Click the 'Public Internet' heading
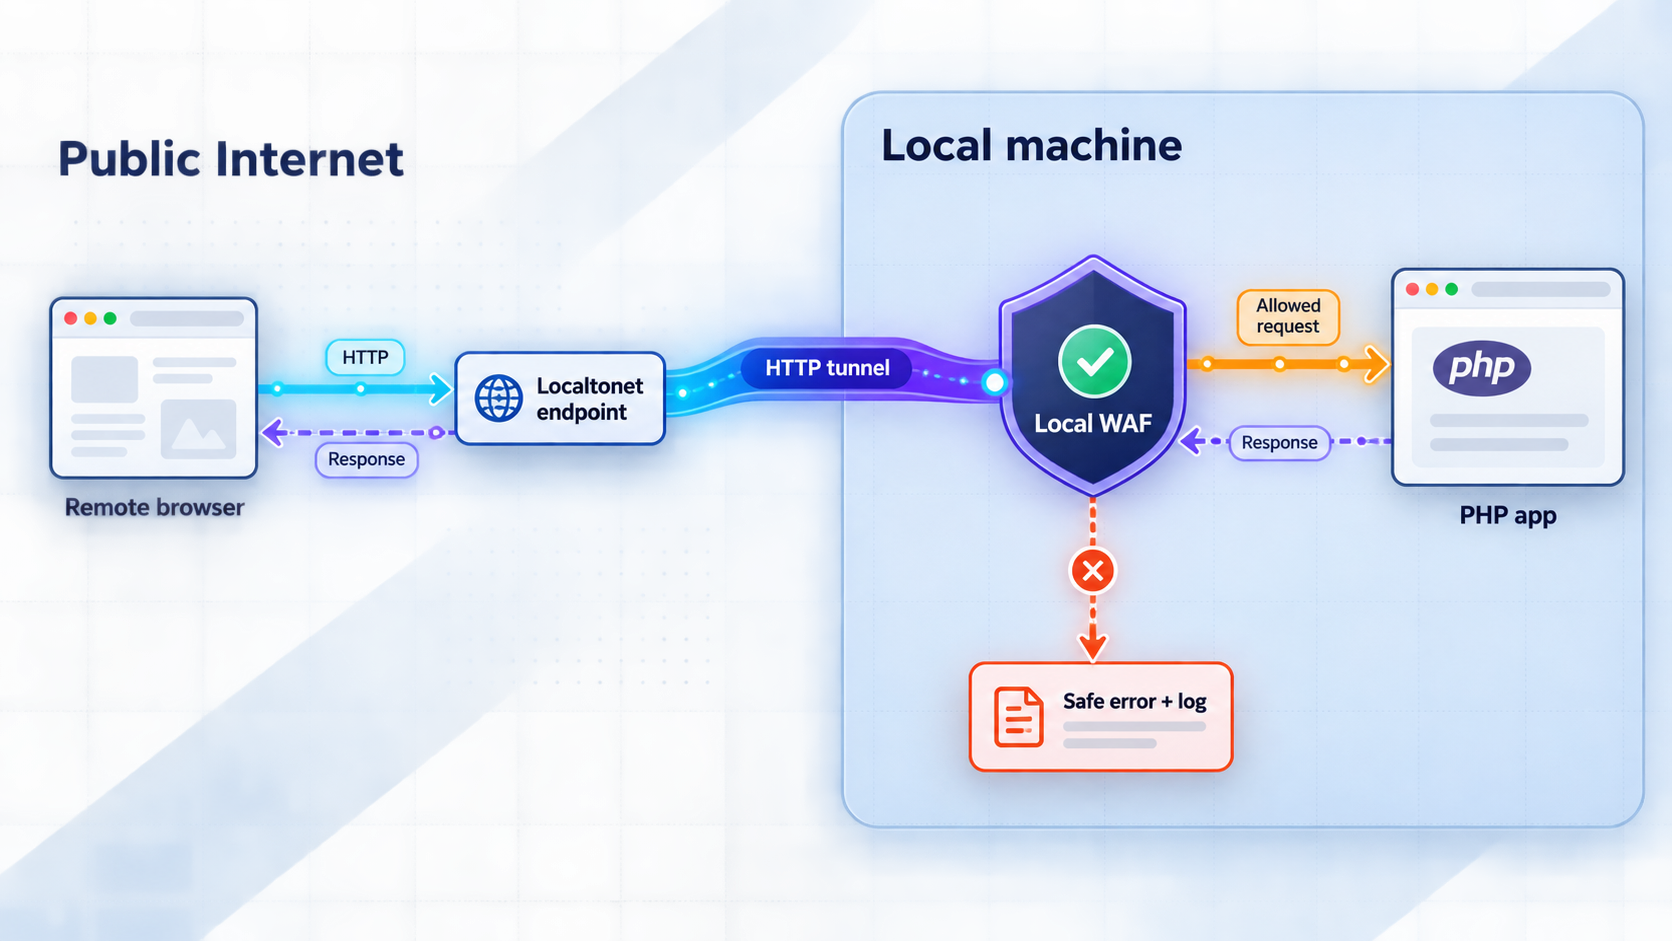This screenshot has height=941, width=1672. (230, 159)
